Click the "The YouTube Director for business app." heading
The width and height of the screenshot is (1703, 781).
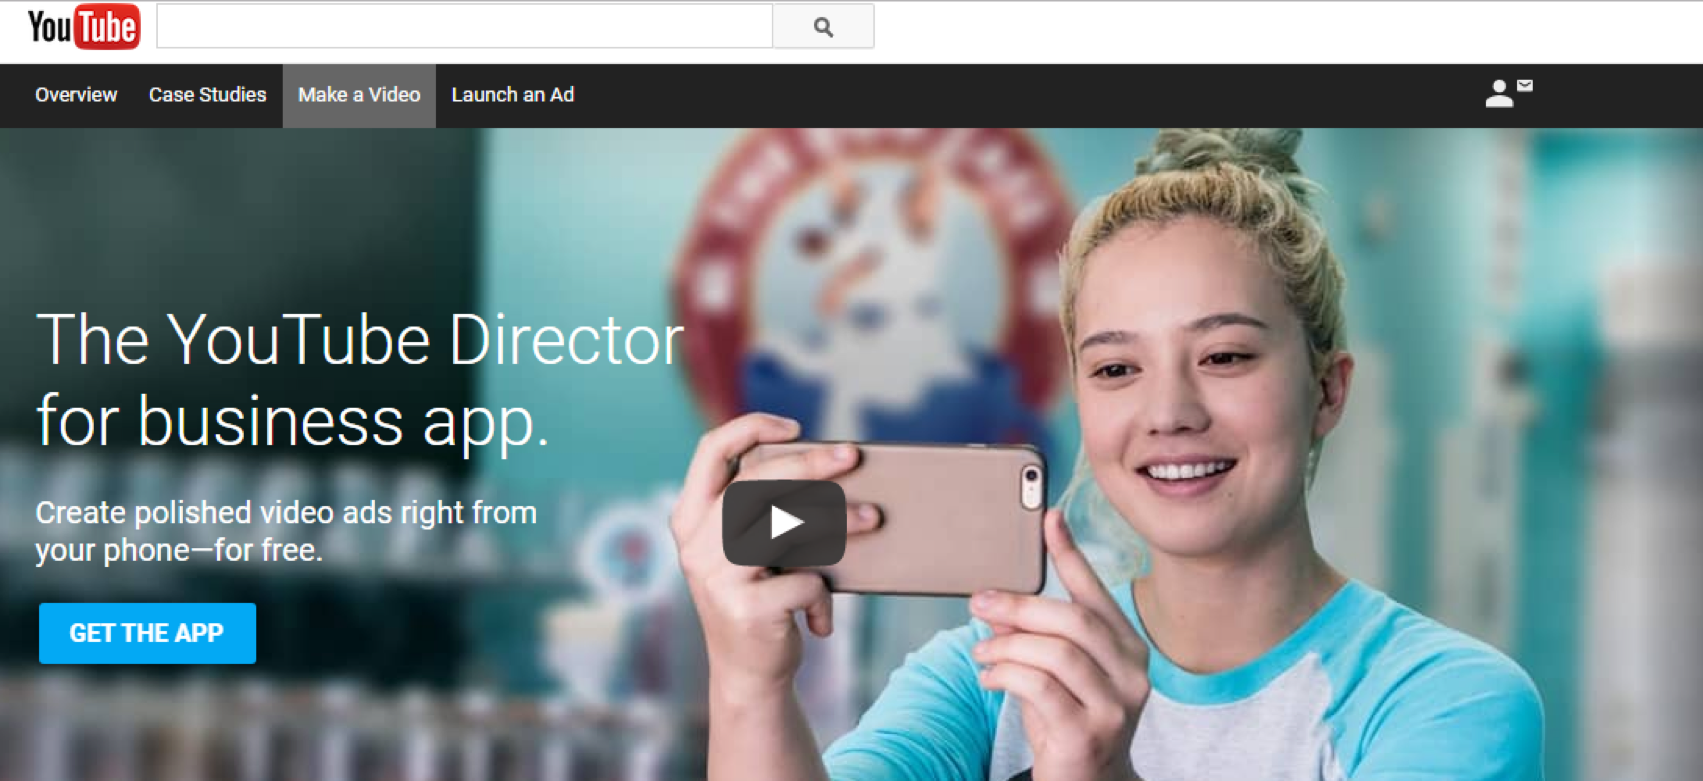[x=360, y=380]
